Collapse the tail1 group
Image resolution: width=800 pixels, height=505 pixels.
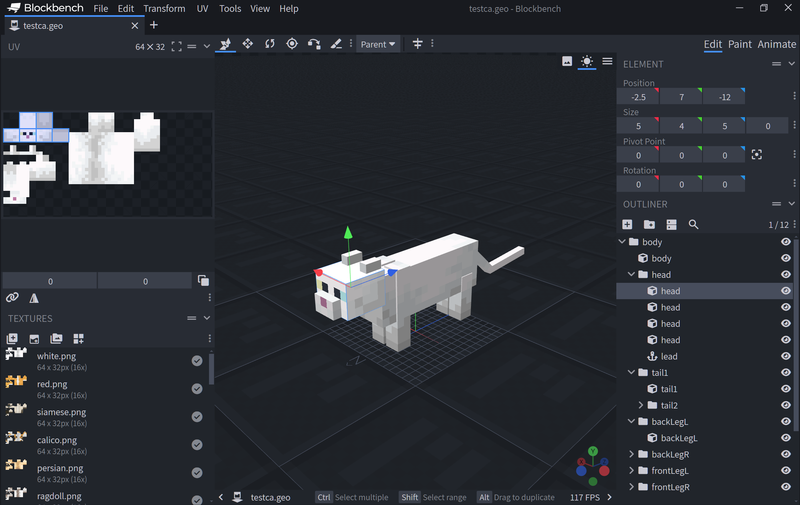[x=632, y=372]
